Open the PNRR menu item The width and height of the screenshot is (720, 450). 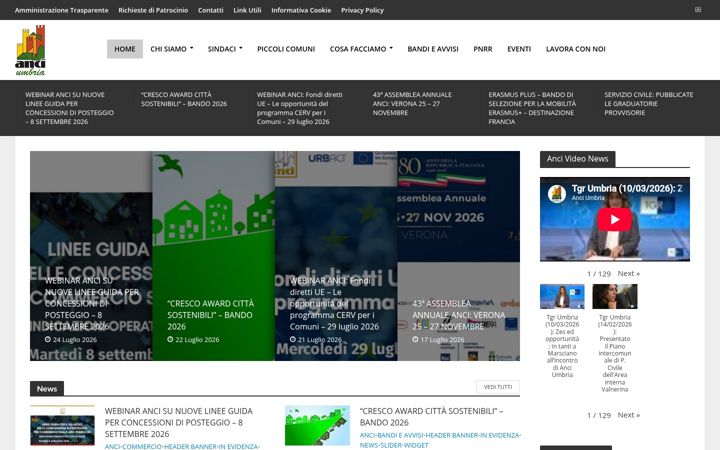click(x=483, y=49)
